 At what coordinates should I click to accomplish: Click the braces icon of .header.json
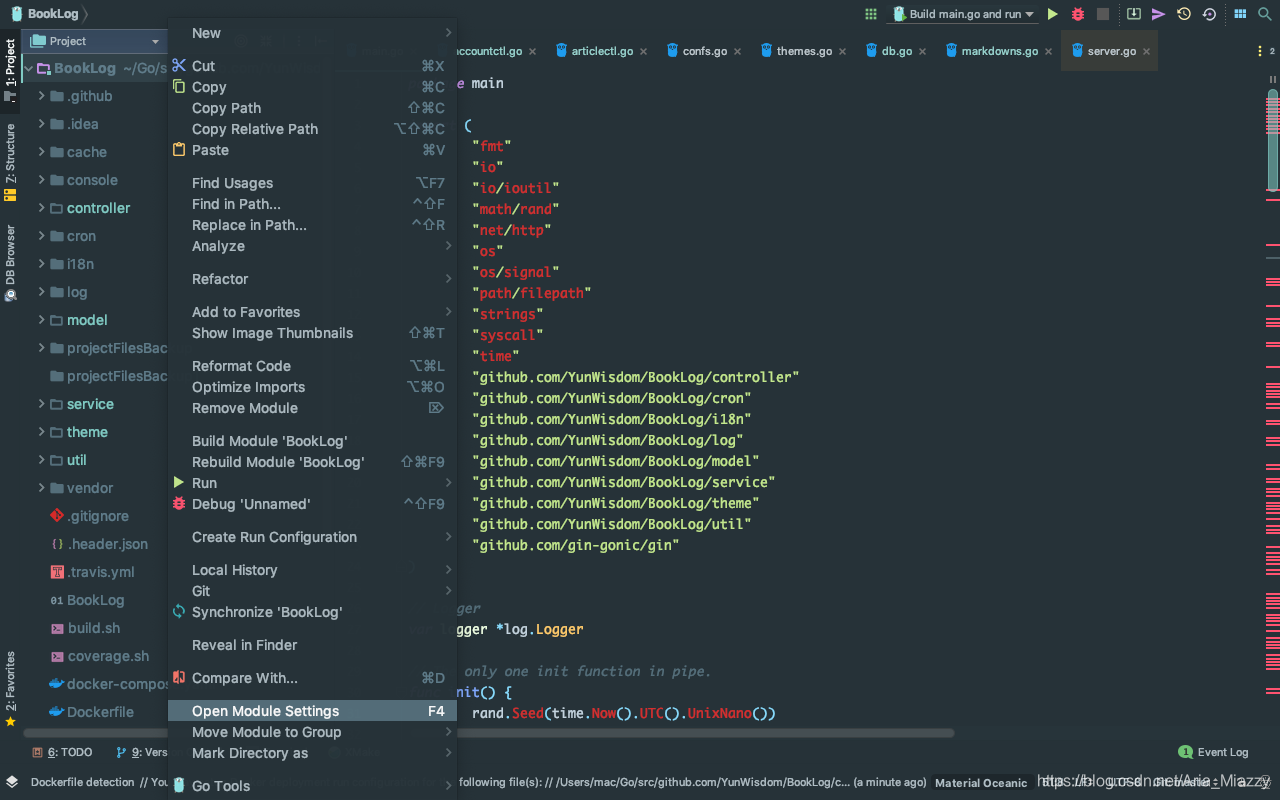pyautogui.click(x=57, y=544)
